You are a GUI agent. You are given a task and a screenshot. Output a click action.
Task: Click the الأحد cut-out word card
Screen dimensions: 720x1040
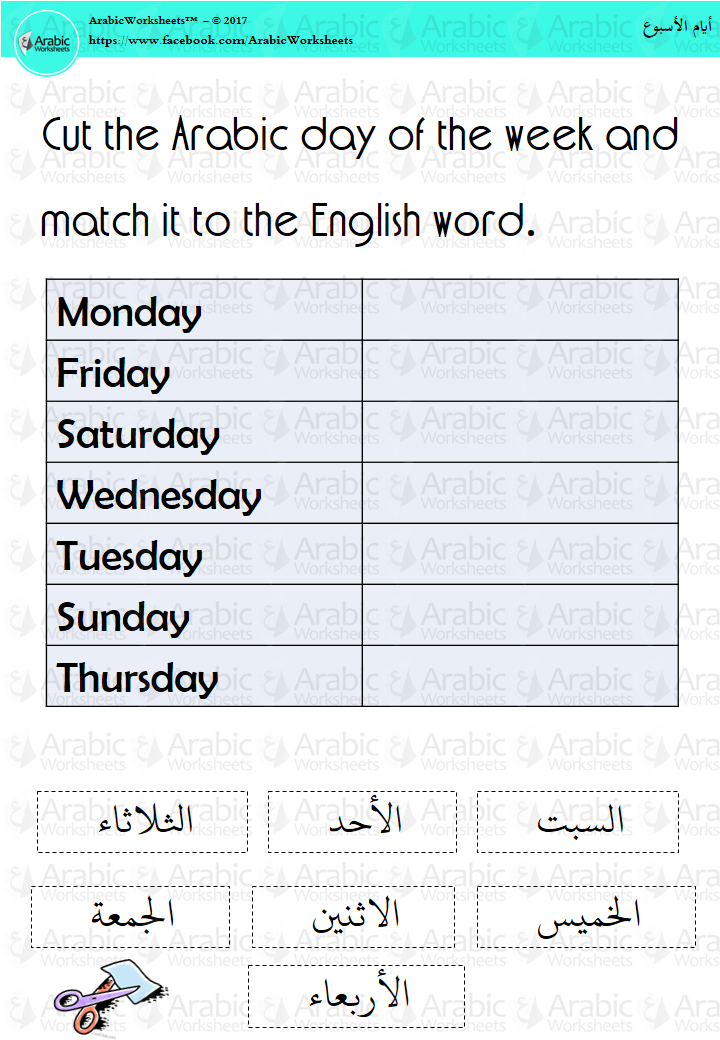point(363,822)
